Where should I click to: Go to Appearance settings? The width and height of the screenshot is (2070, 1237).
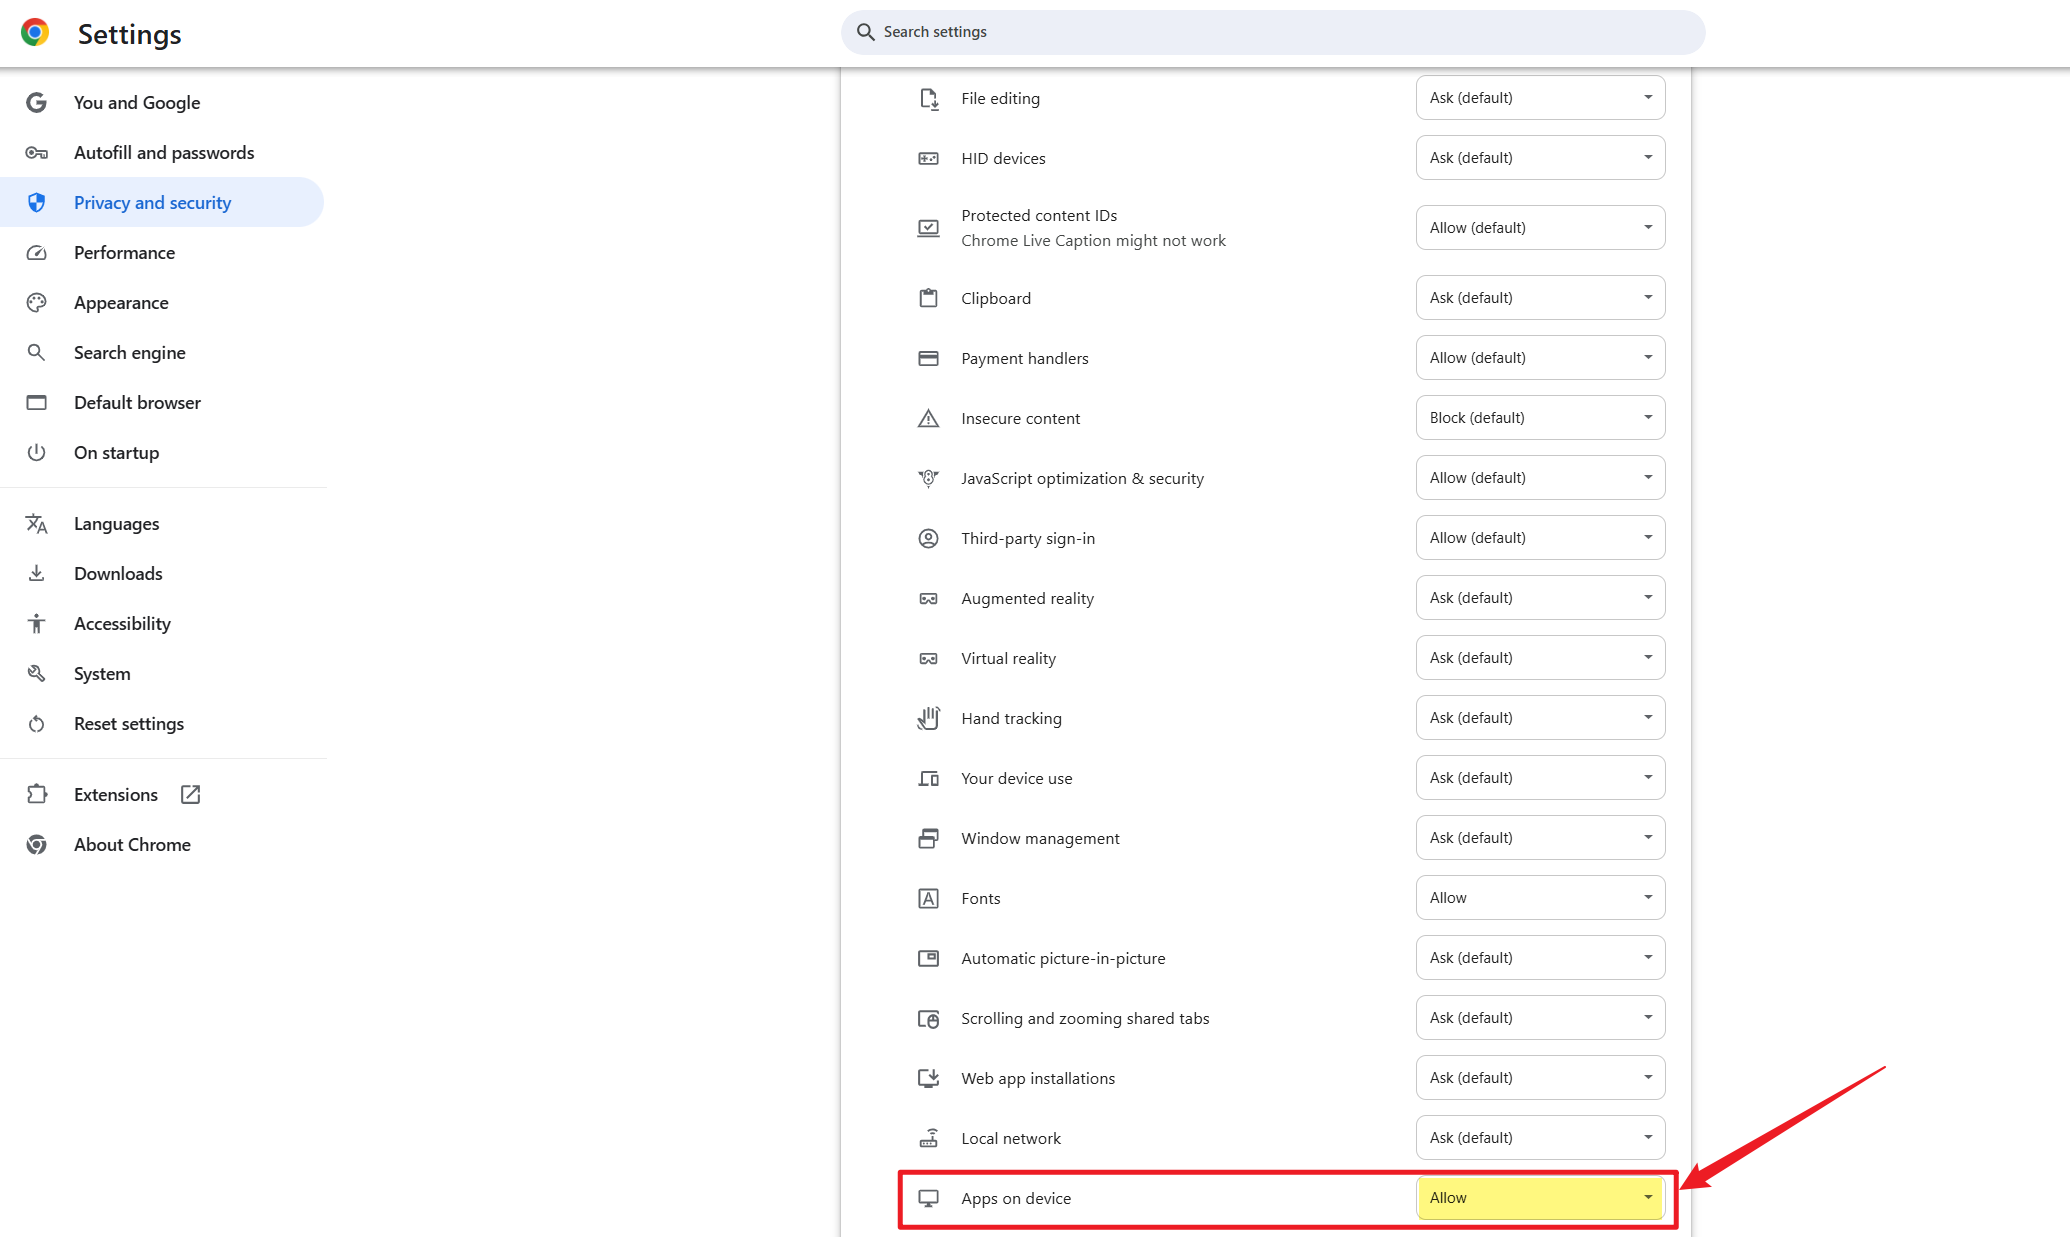click(121, 303)
